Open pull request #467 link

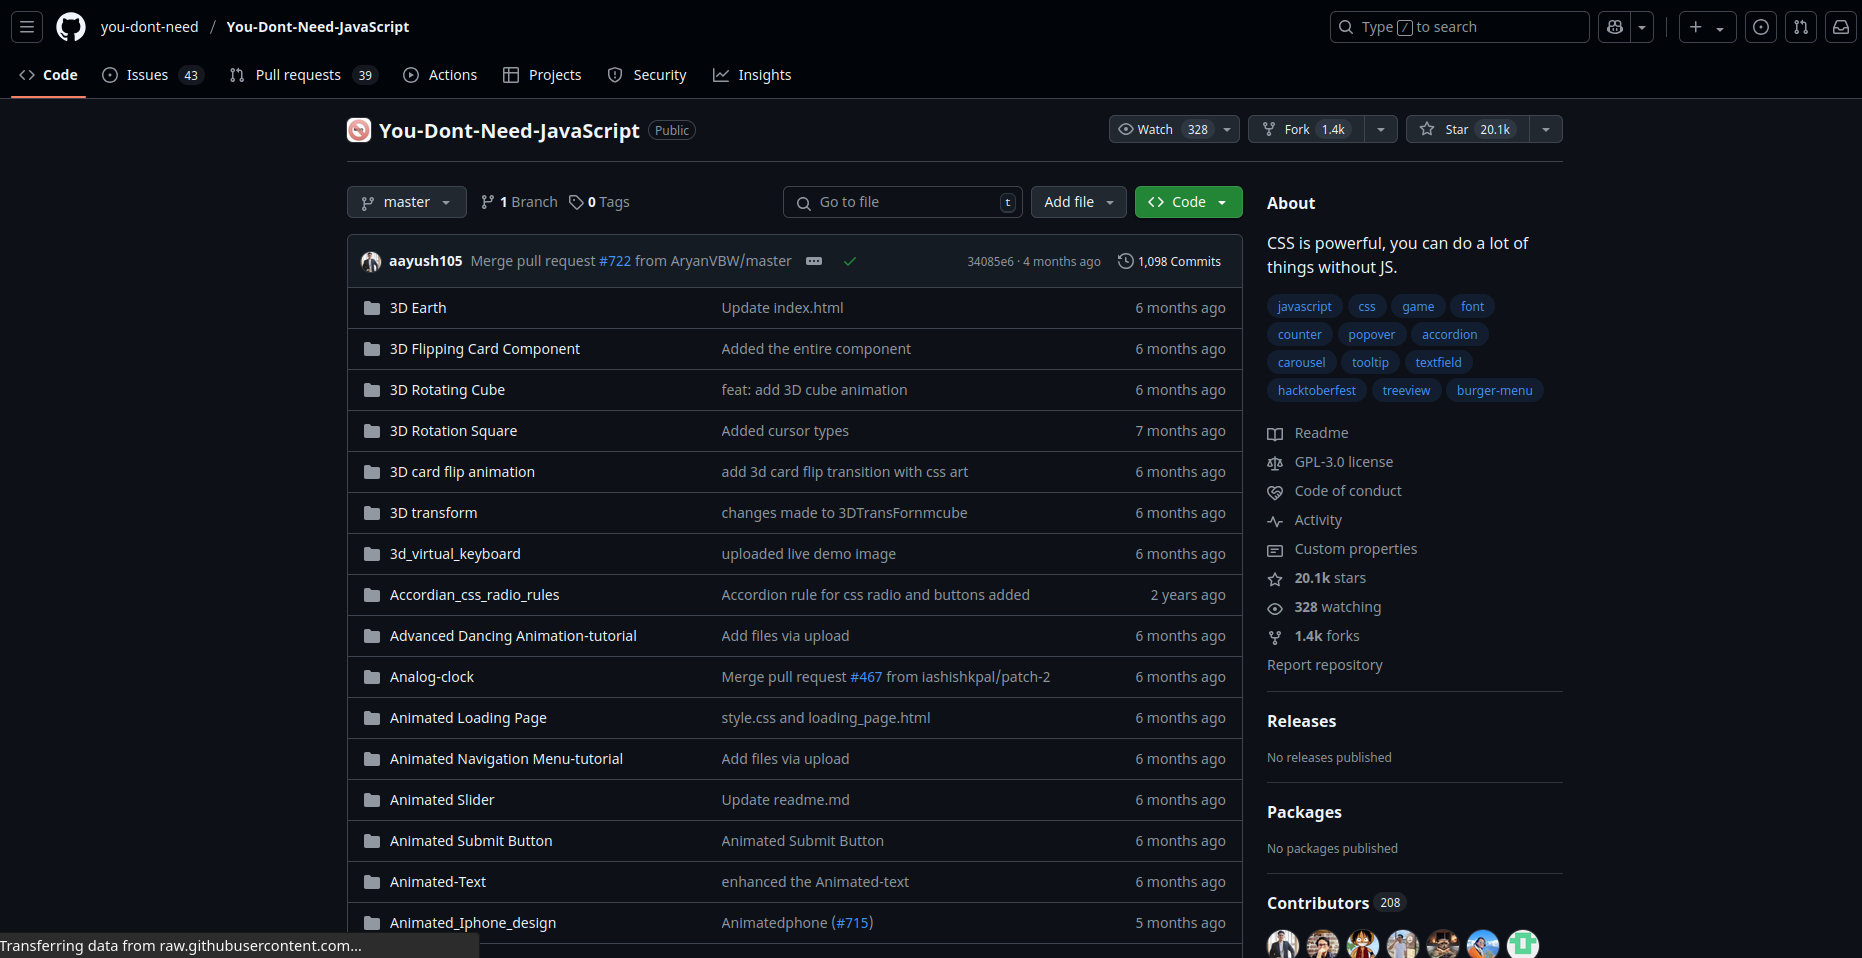(x=866, y=677)
